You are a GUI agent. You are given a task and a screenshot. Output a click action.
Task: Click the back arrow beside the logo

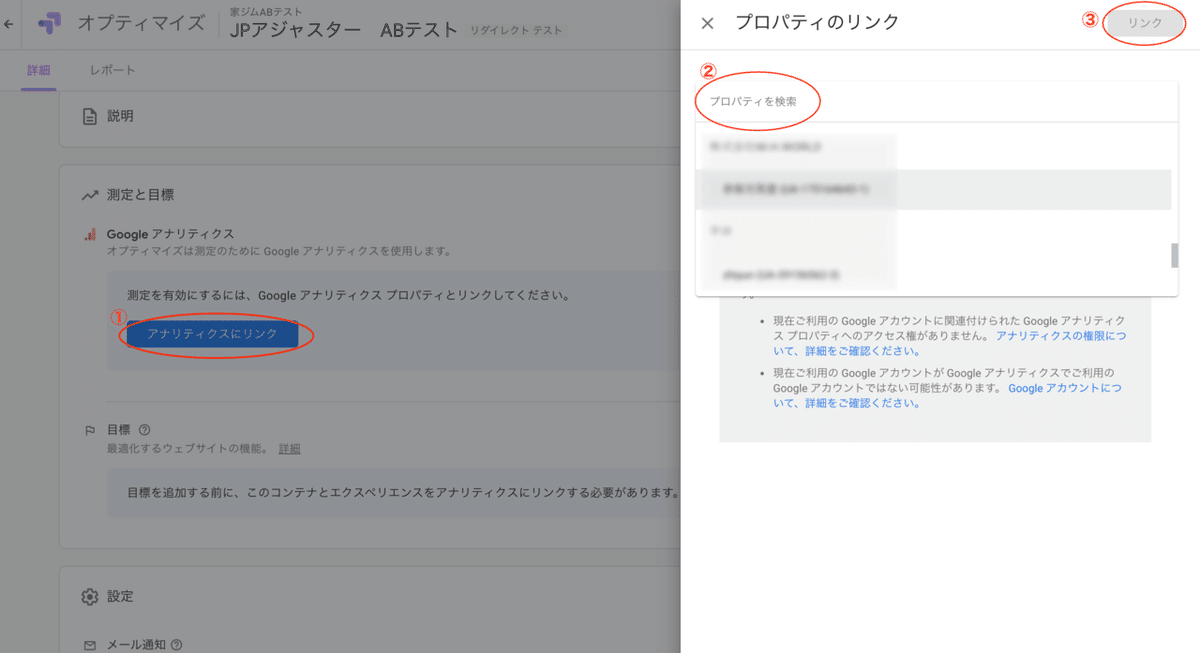(10, 22)
